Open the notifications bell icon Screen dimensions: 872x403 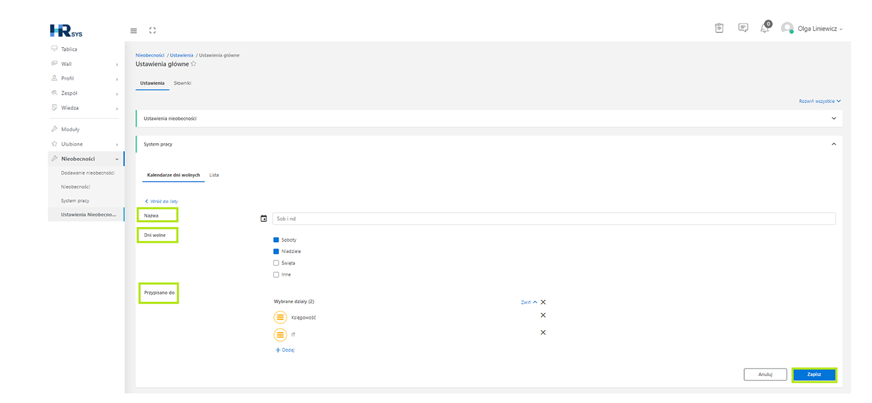765,28
